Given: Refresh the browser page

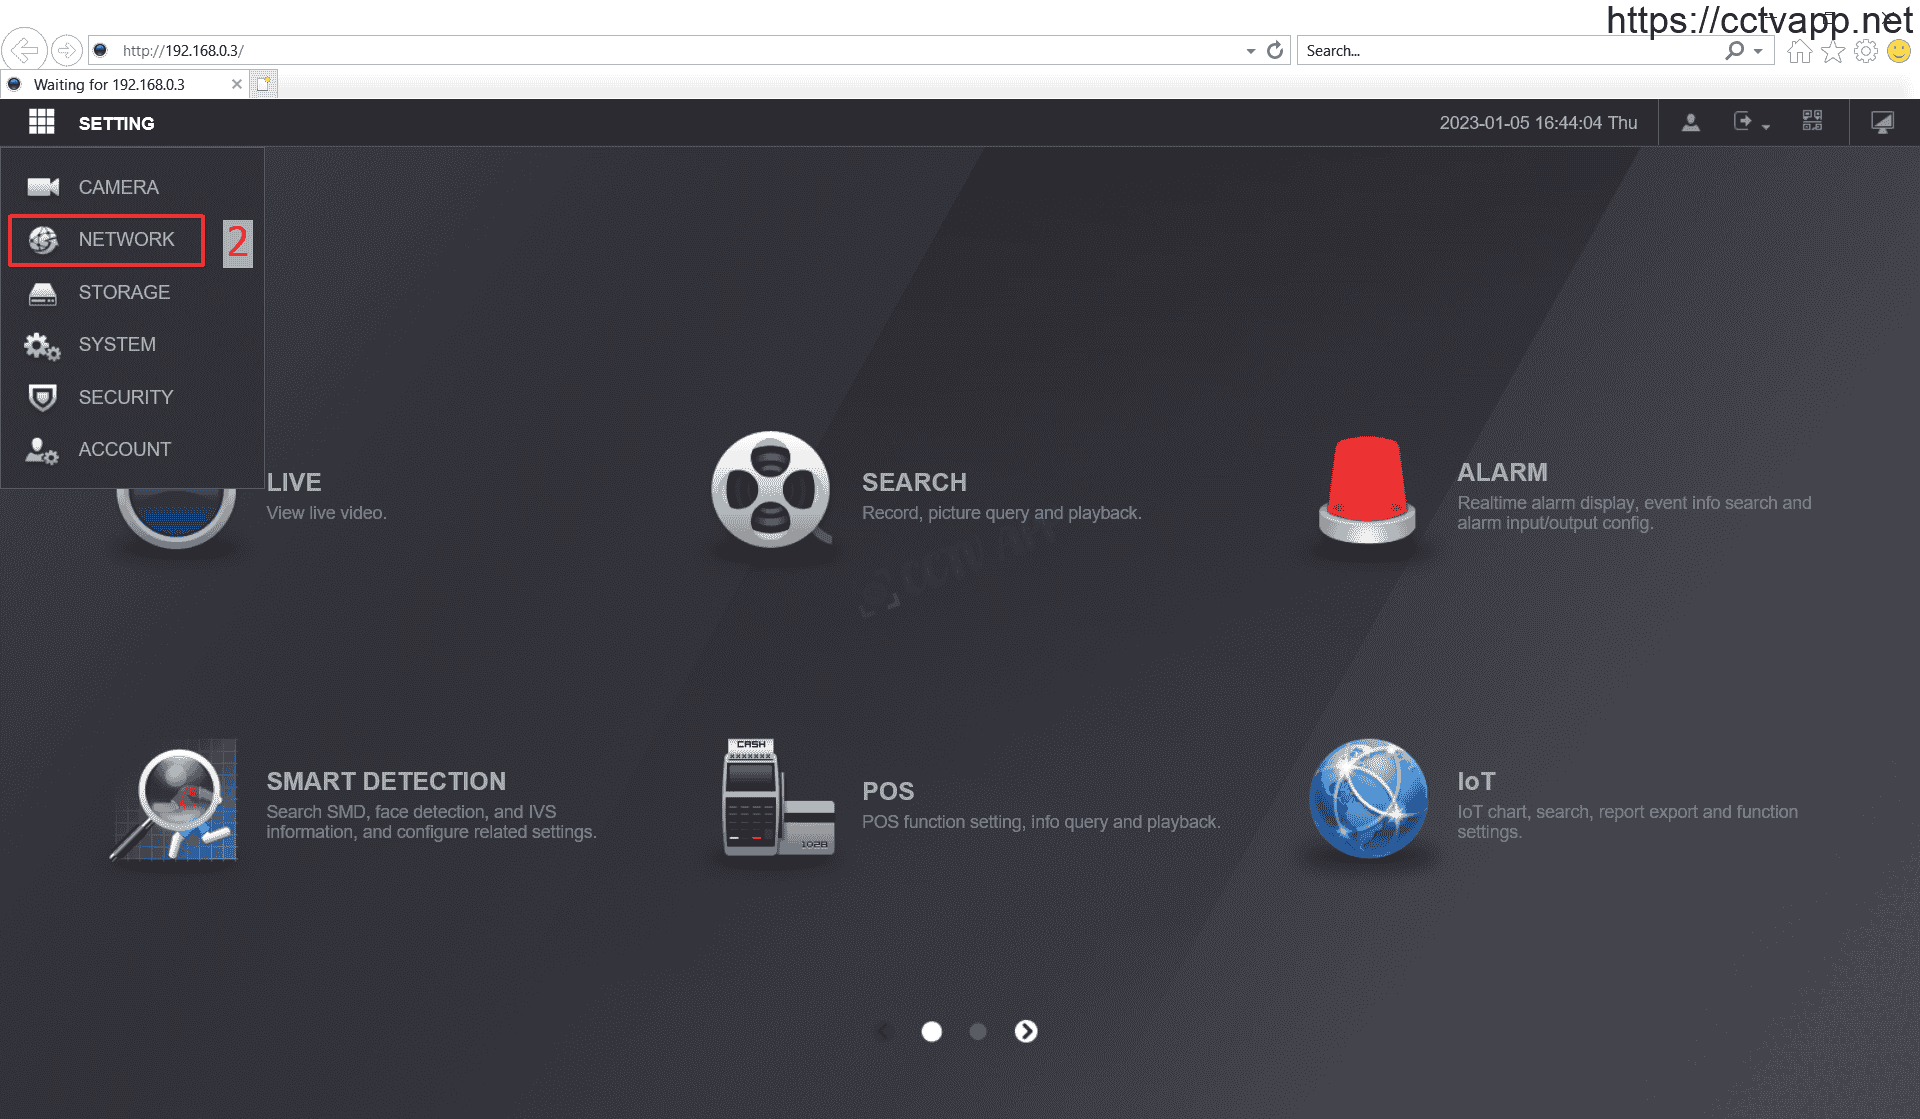Looking at the screenshot, I should tap(1275, 51).
